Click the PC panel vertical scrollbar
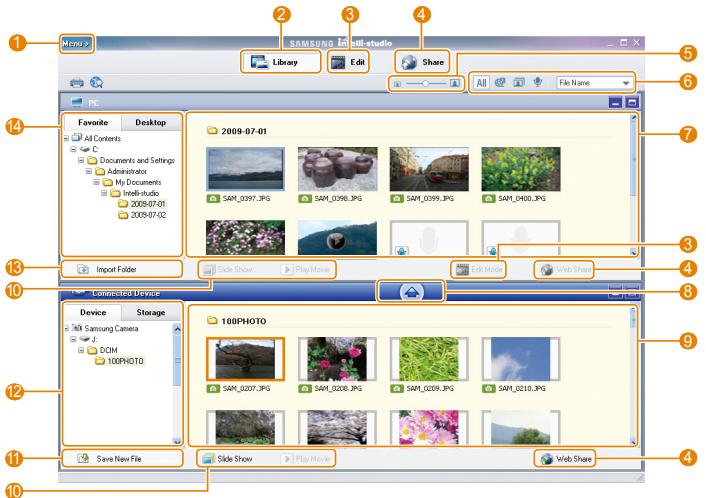The height and width of the screenshot is (498, 706). point(634,185)
